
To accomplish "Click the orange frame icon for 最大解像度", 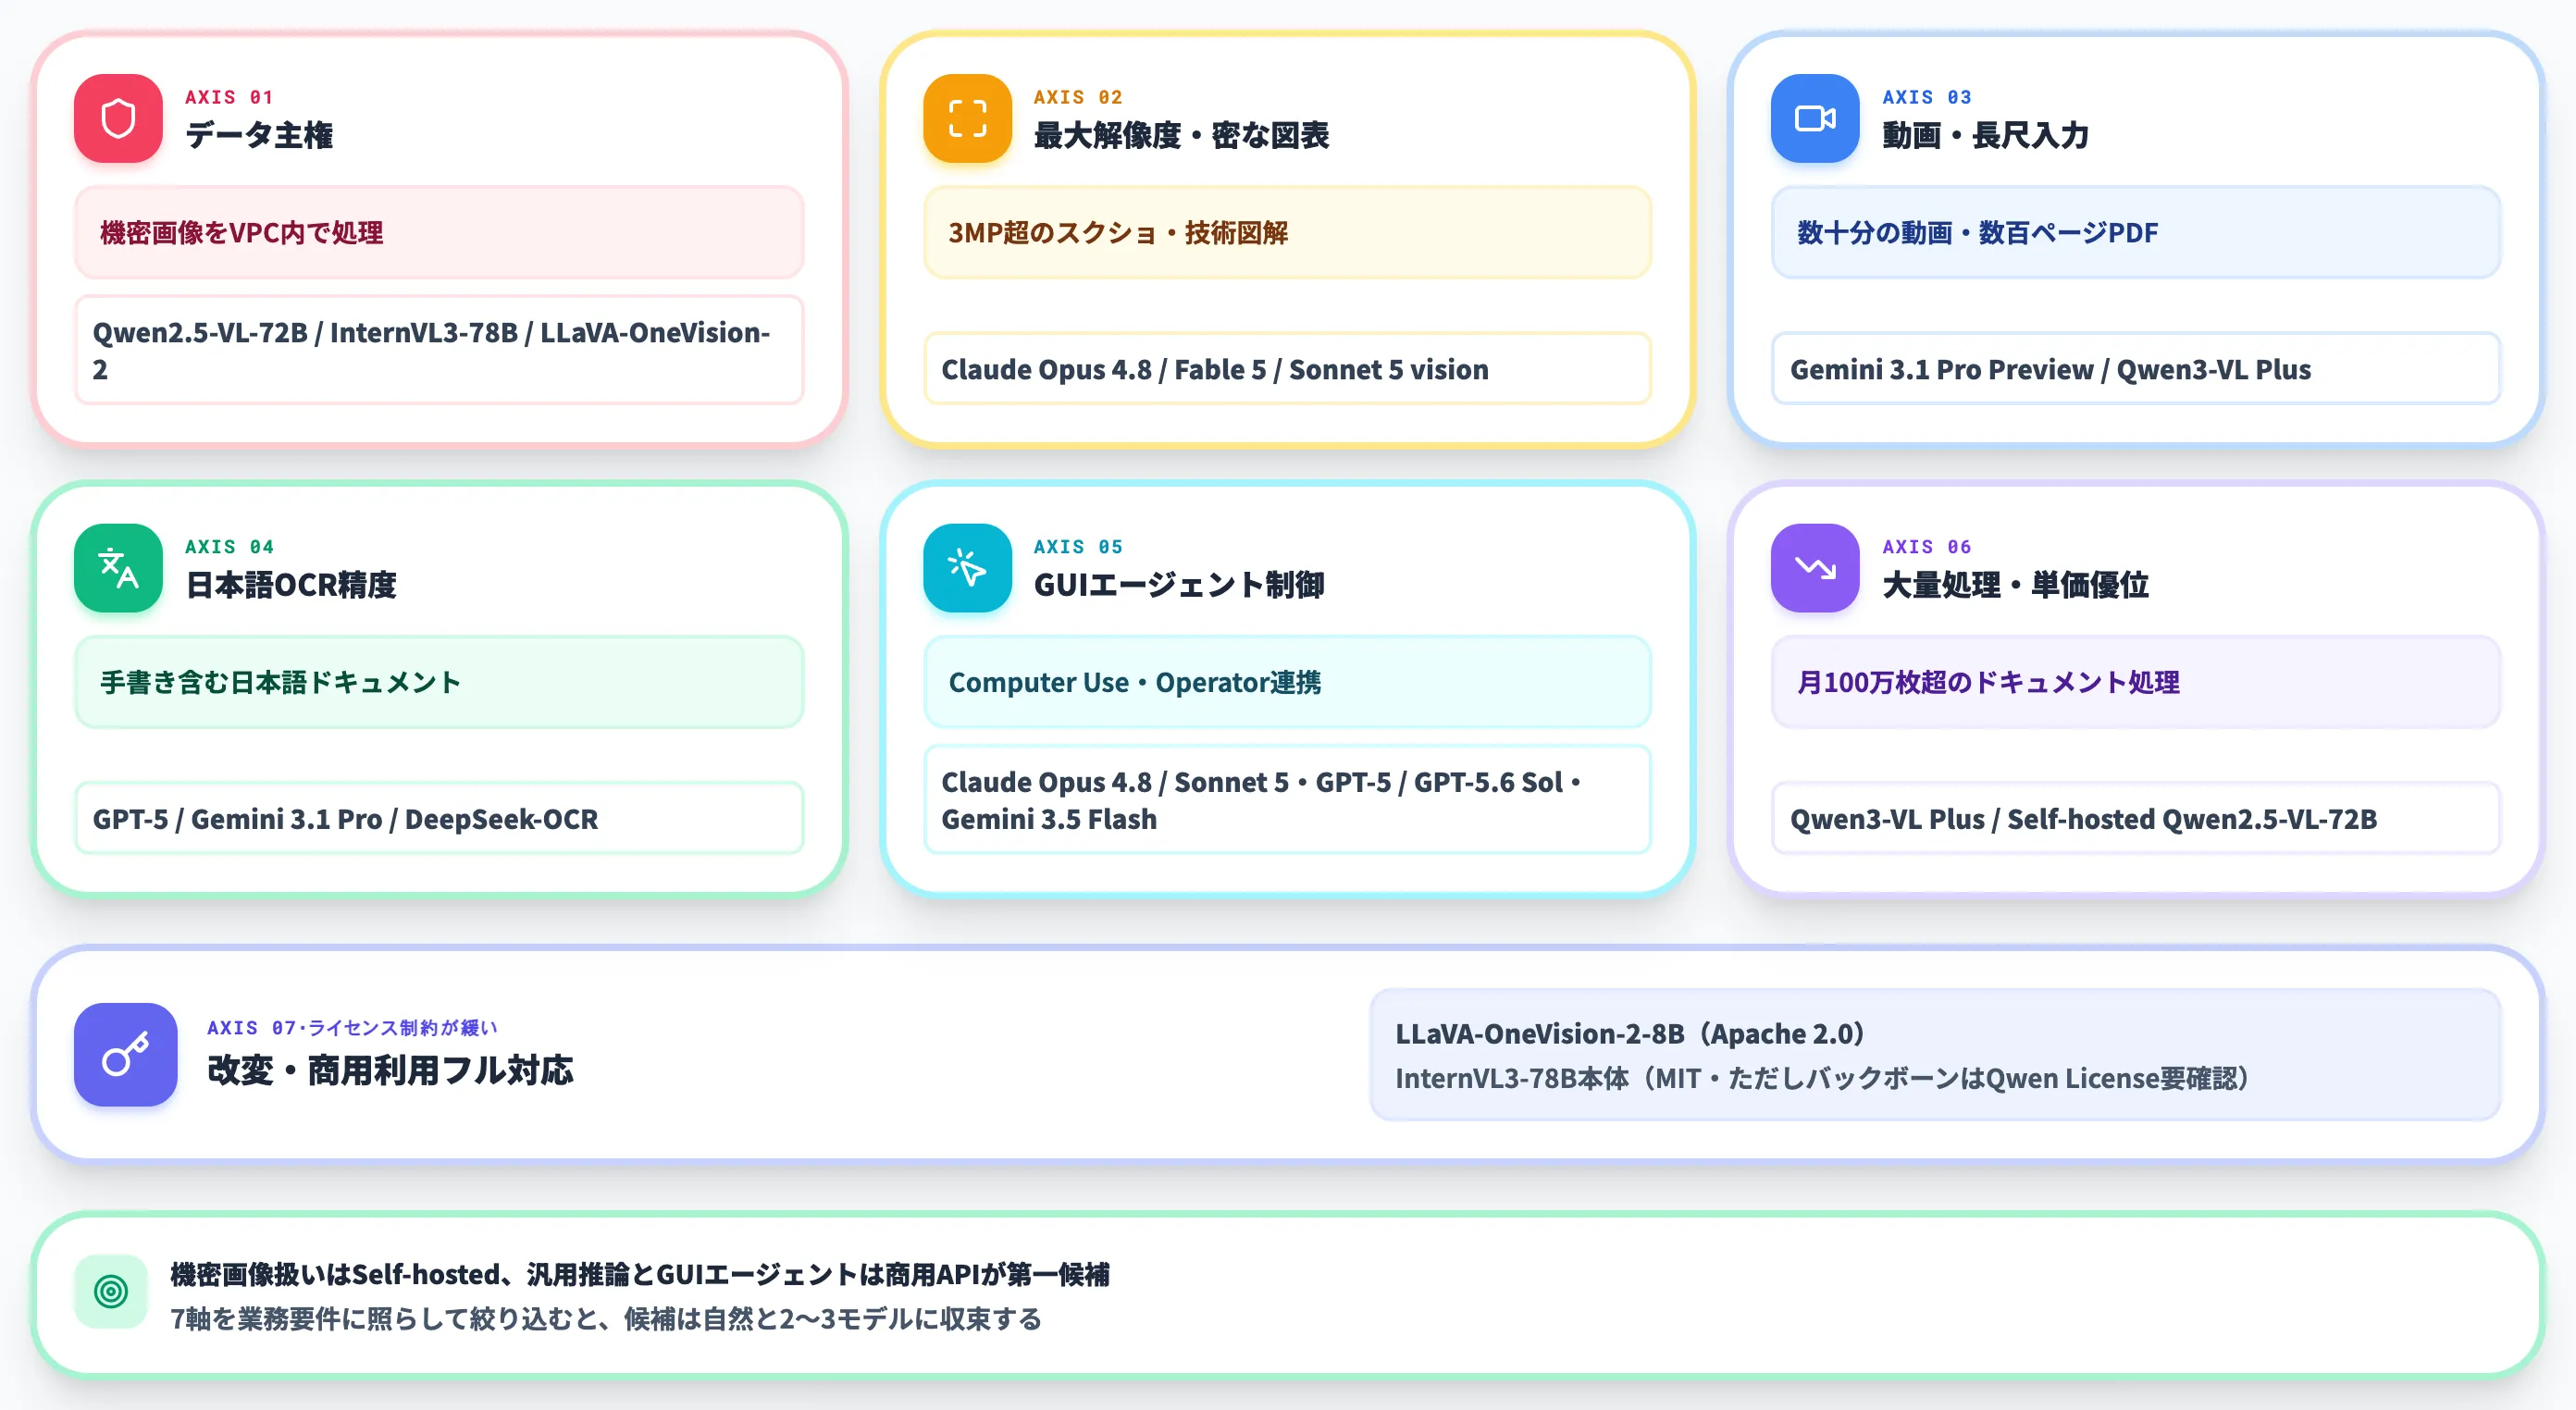I will (x=967, y=118).
